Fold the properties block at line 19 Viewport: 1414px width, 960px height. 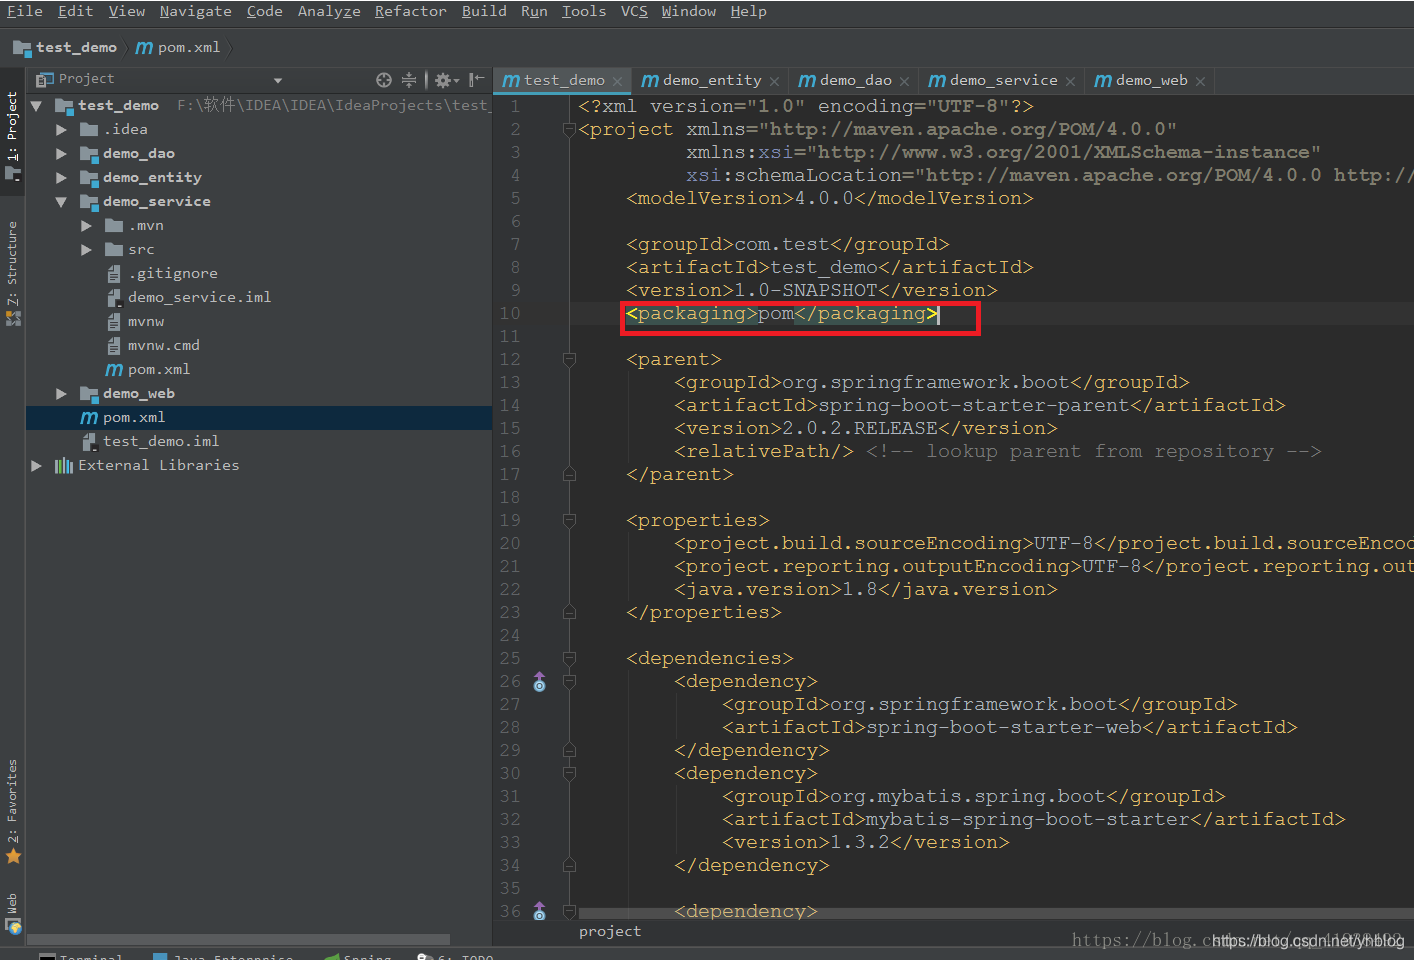(x=569, y=521)
